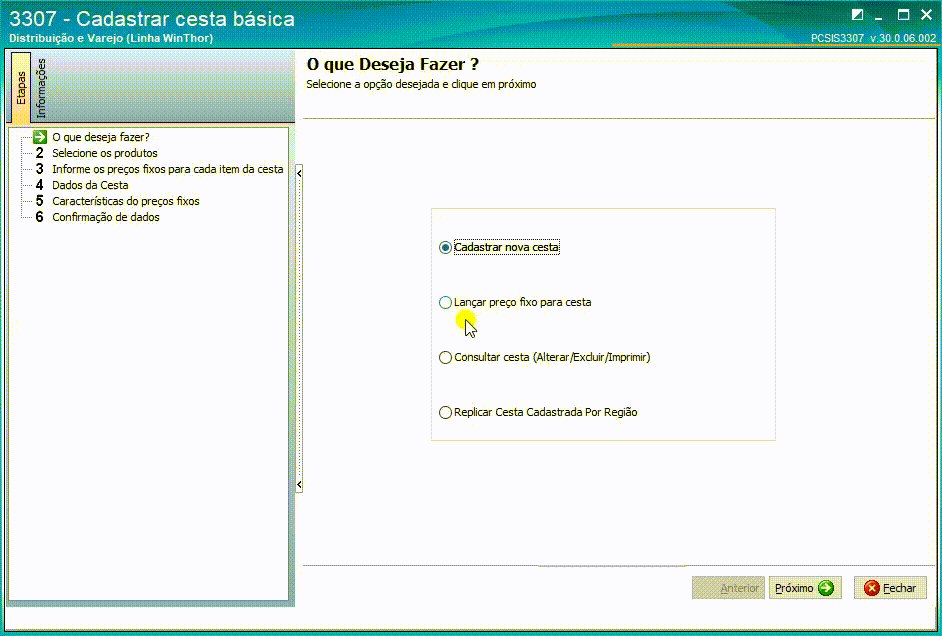Open step 3 'Informe os preços fixos' item
The height and width of the screenshot is (636, 942).
click(168, 169)
